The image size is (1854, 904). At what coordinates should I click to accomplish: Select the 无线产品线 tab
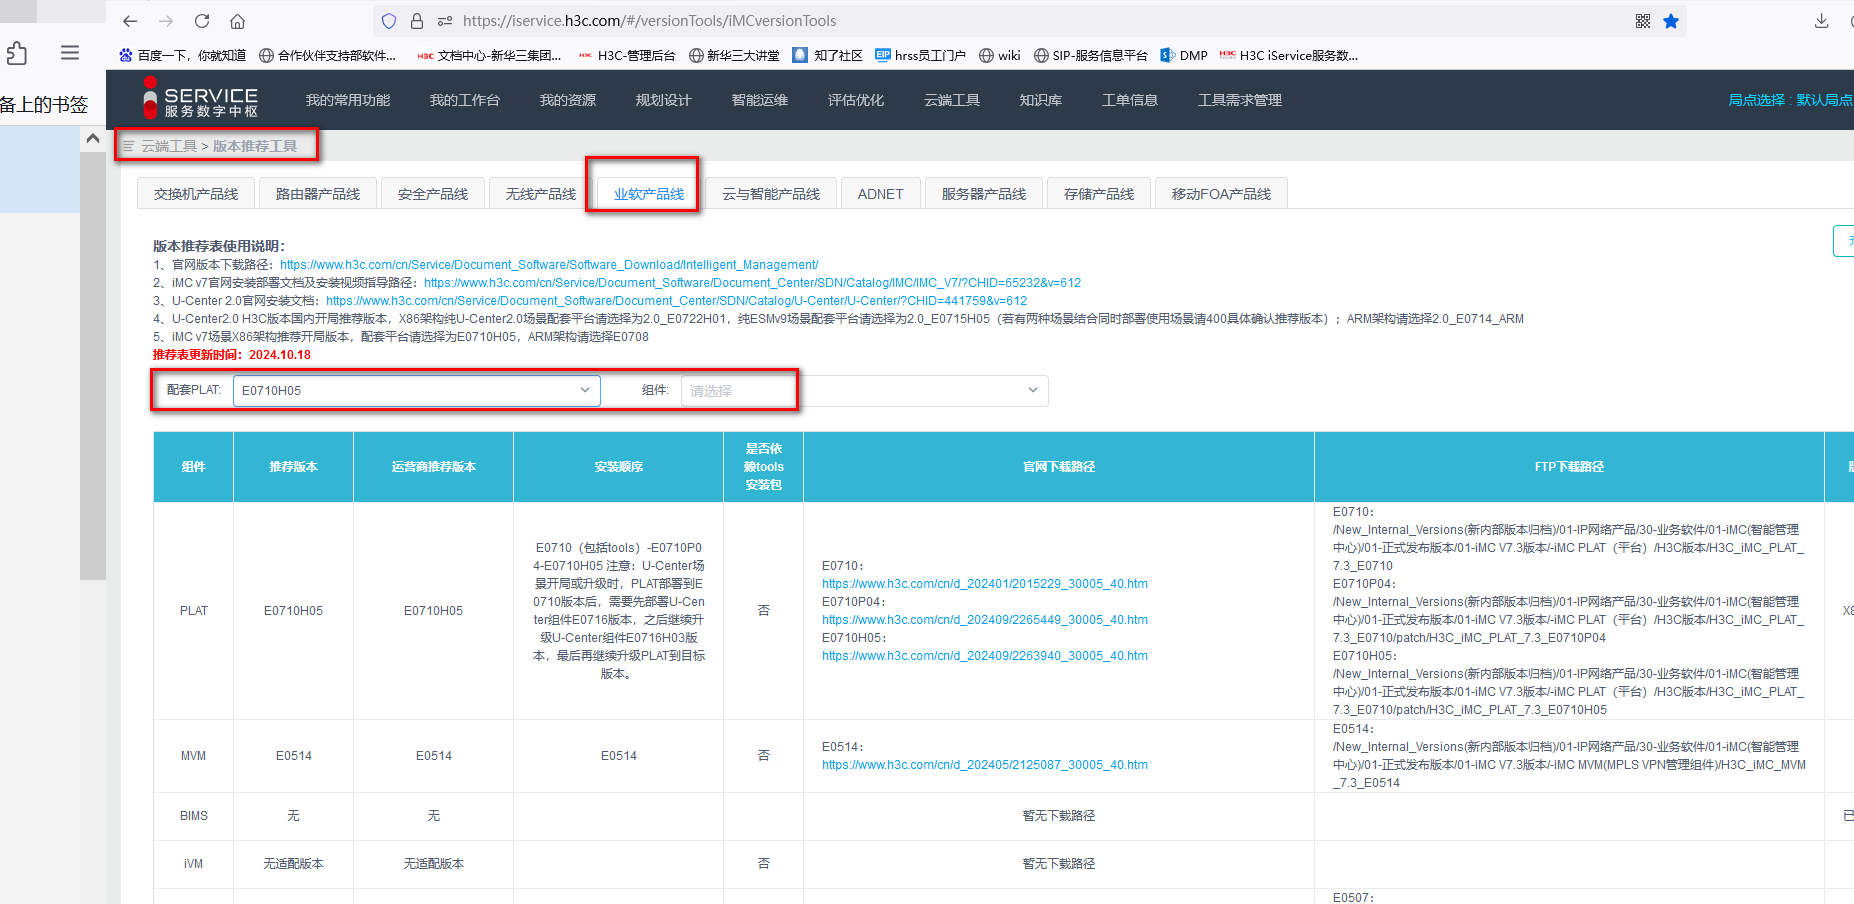point(541,194)
